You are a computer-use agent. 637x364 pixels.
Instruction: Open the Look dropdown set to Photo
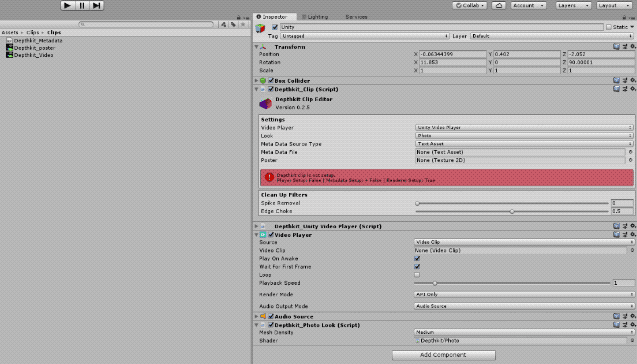(x=524, y=136)
